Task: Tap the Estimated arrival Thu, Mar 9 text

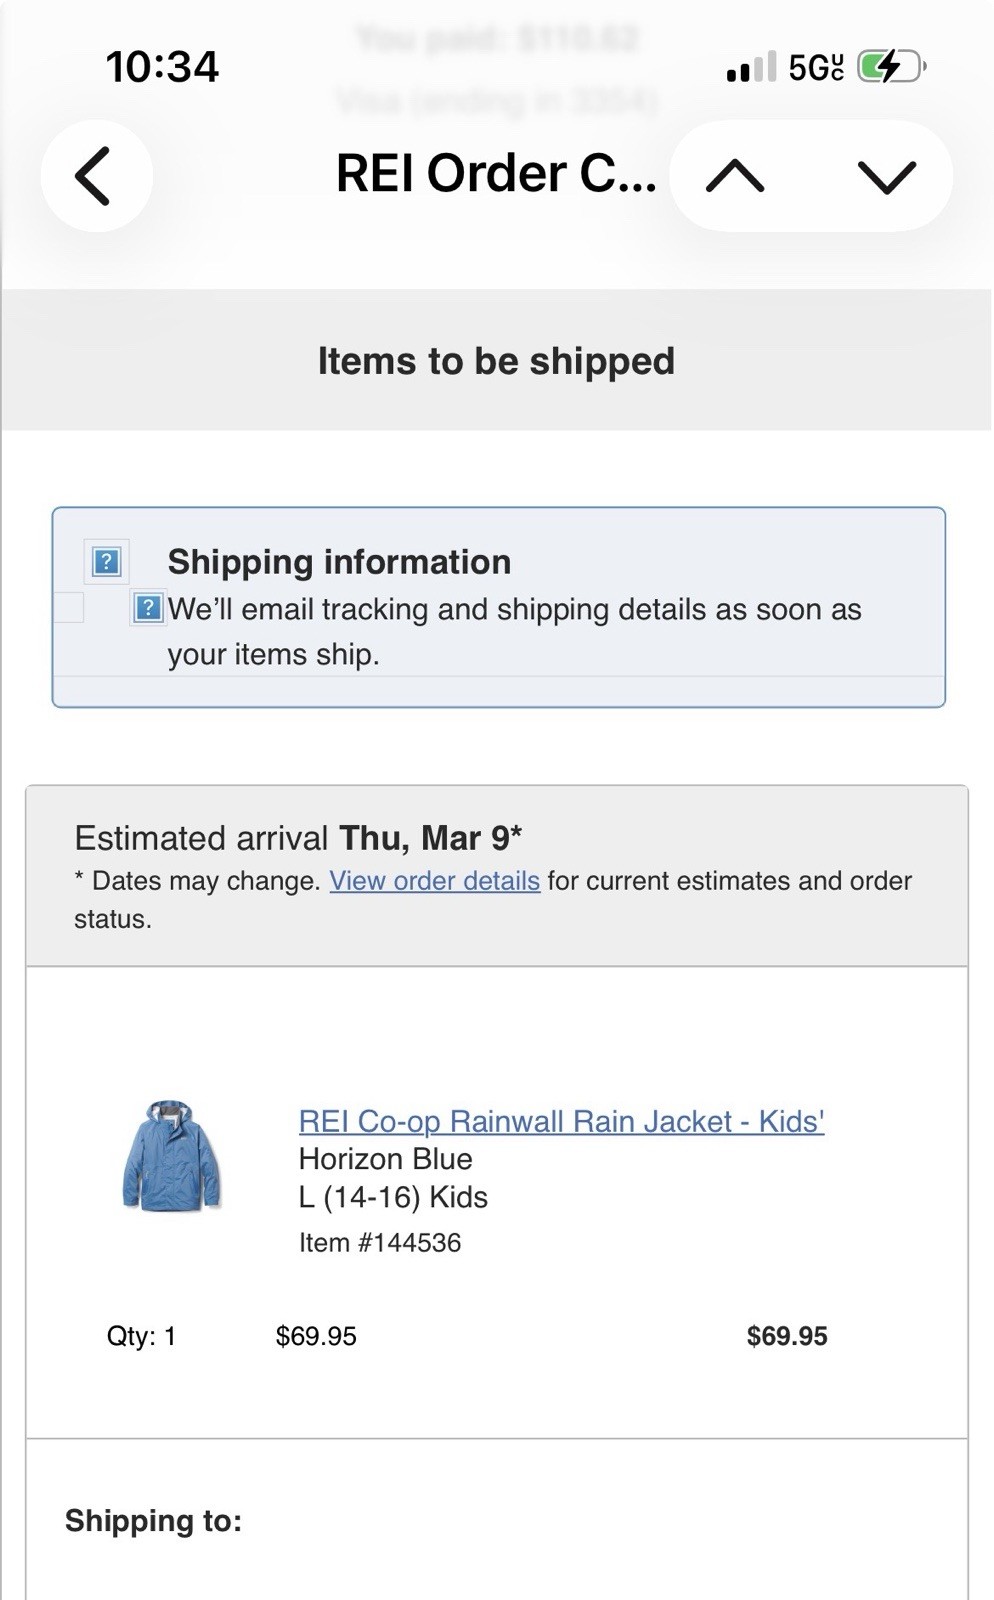Action: [298, 838]
